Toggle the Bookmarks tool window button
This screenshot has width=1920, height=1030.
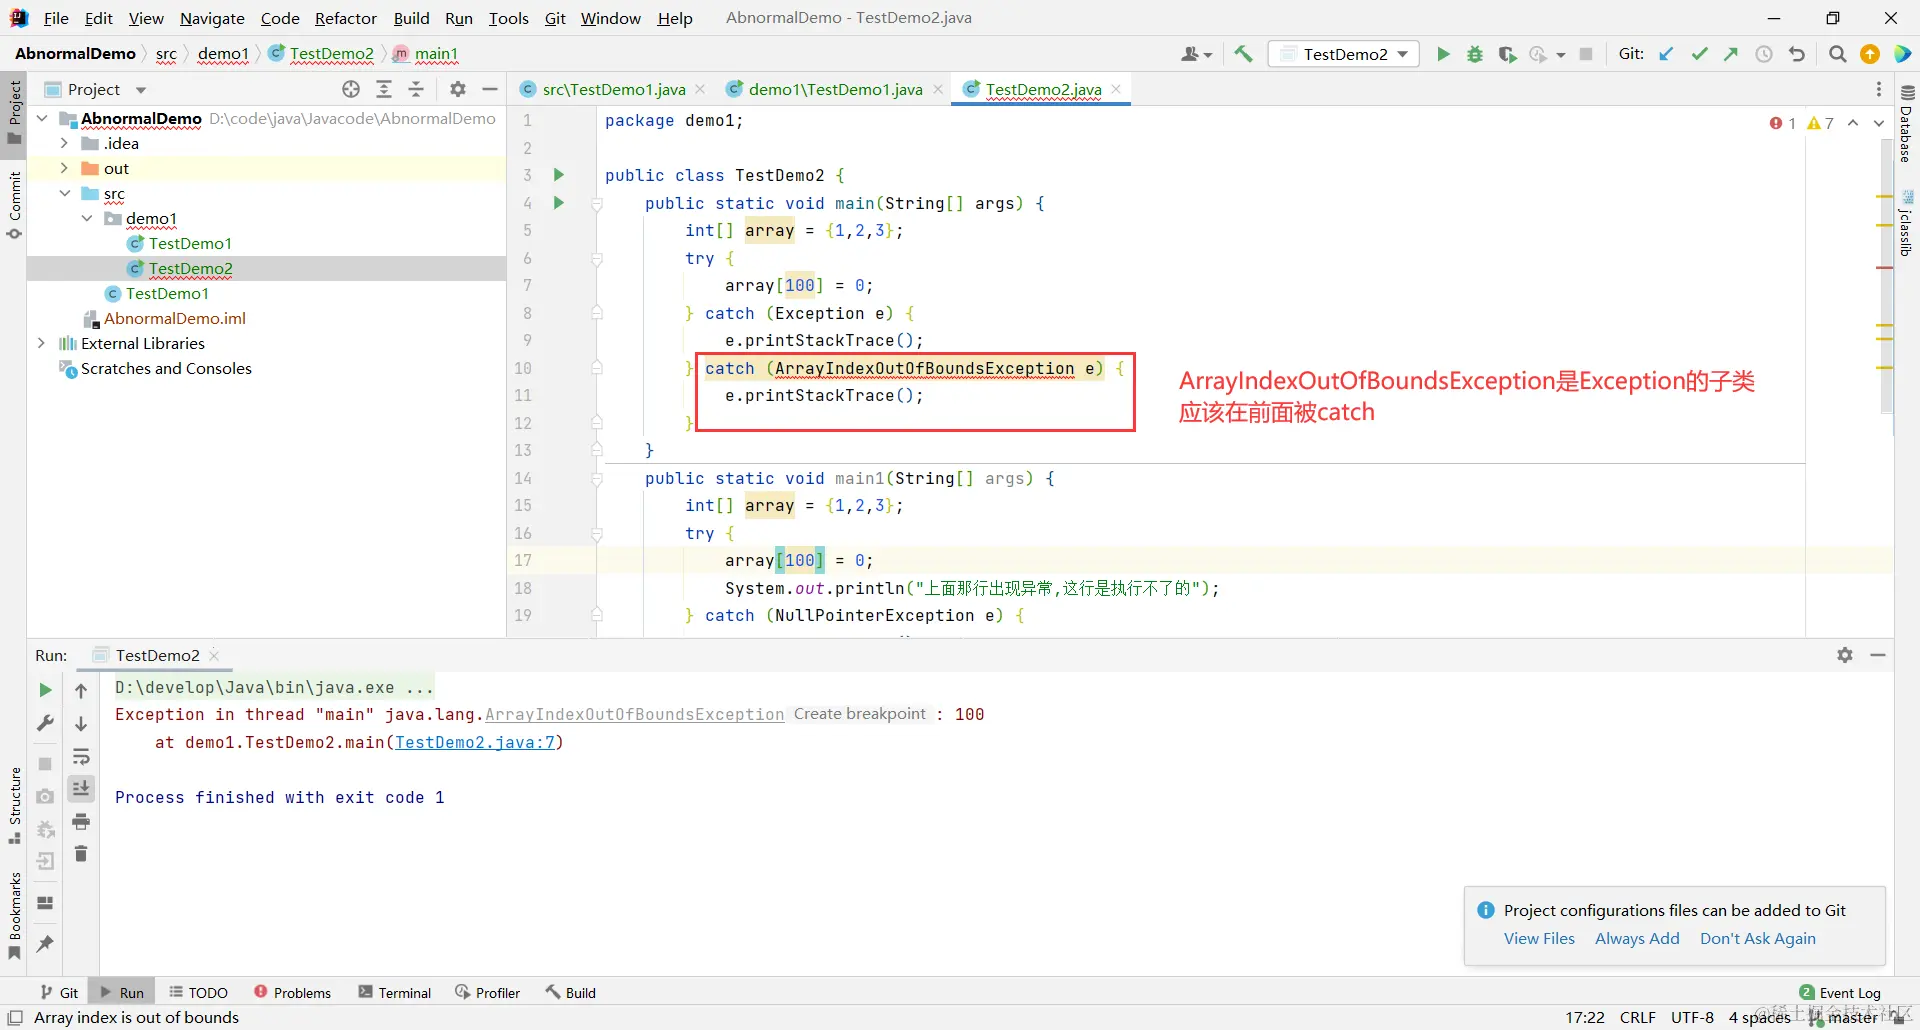coord(14,915)
